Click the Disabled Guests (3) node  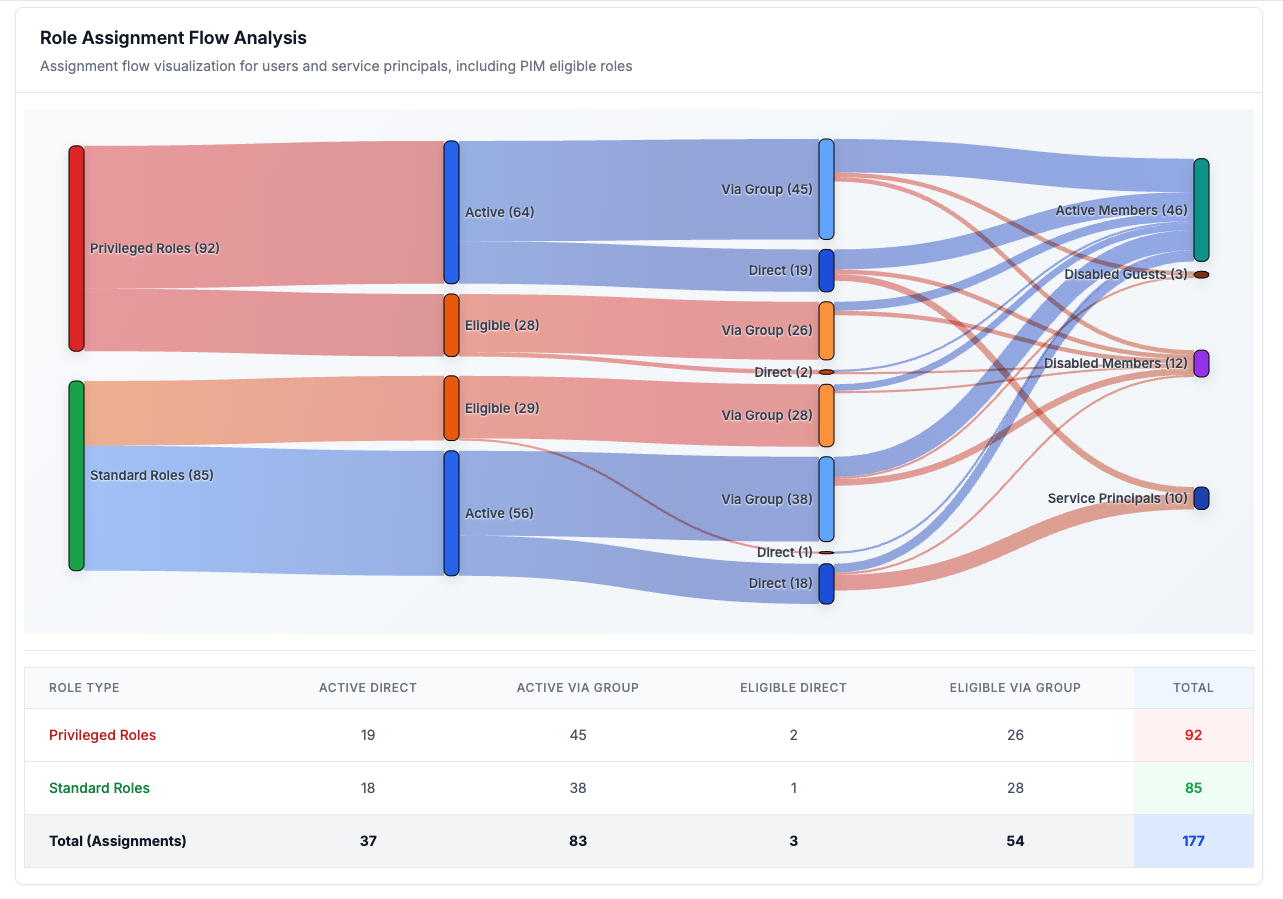coord(1201,274)
